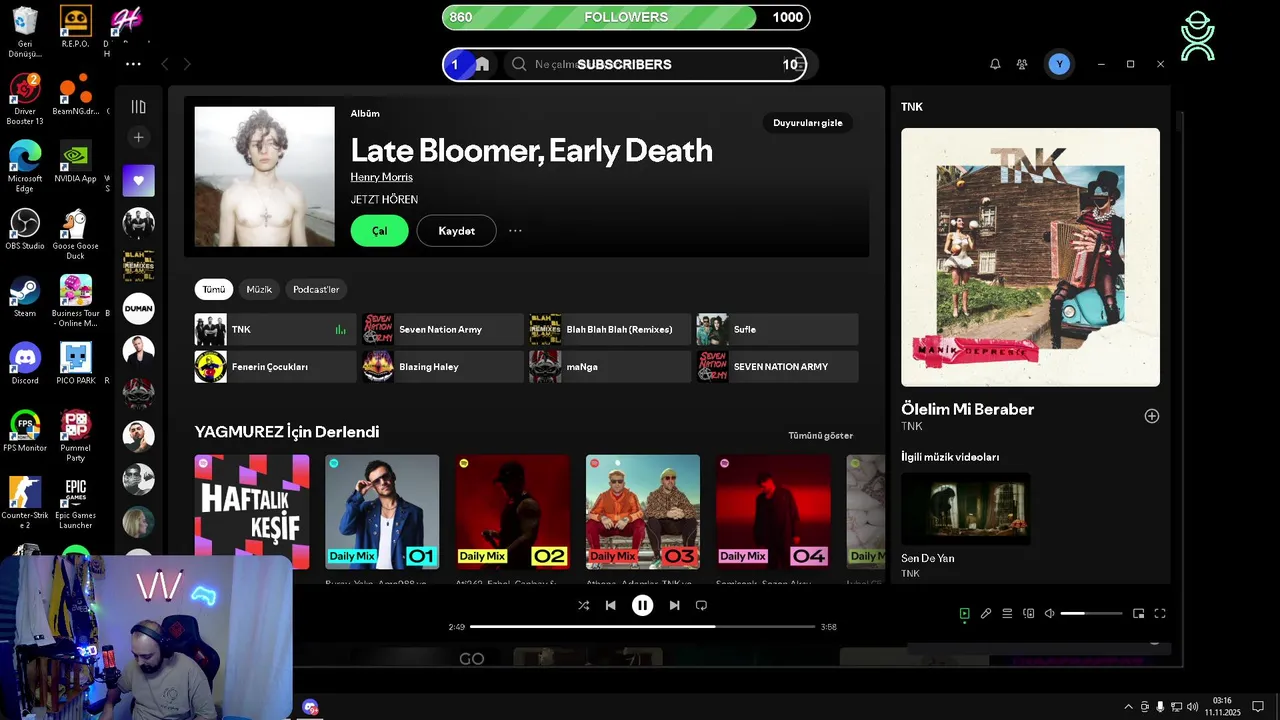Image resolution: width=1280 pixels, height=720 pixels.
Task: Open the notifications bell icon
Action: 995,64
